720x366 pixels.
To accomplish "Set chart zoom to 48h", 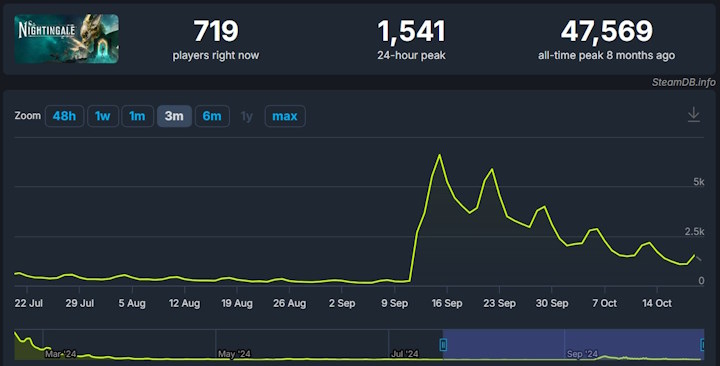I will [64, 116].
